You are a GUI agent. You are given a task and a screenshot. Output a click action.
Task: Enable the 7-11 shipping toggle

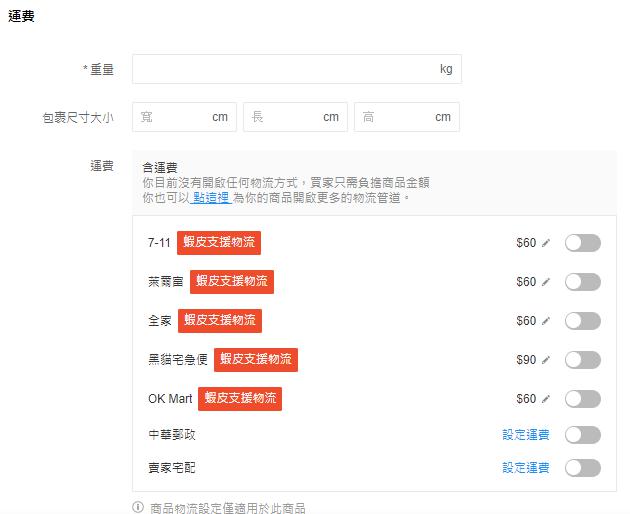click(x=583, y=243)
